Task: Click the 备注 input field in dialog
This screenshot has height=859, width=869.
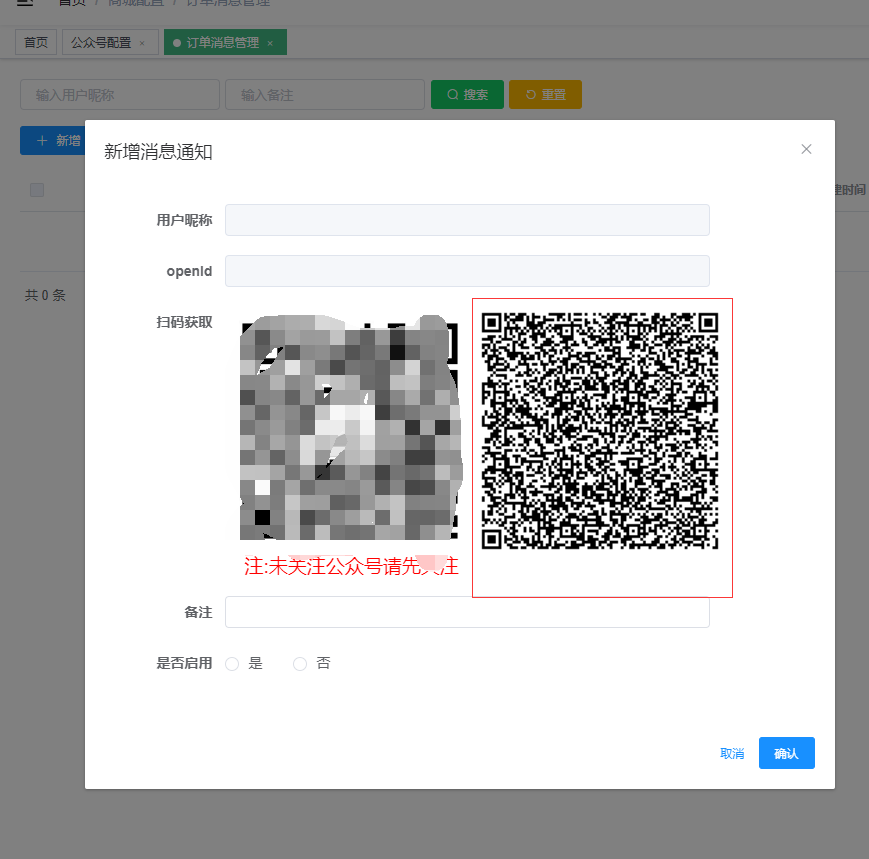Action: tap(467, 612)
